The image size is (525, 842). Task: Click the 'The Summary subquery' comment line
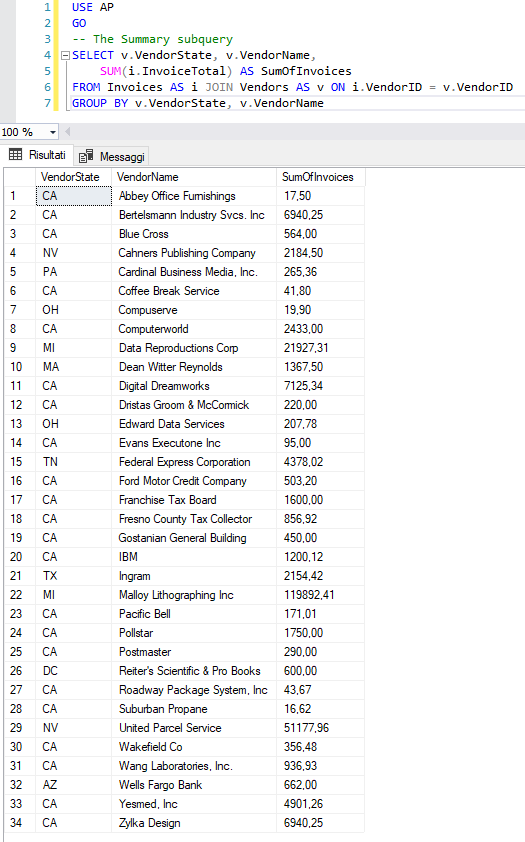coord(152,39)
